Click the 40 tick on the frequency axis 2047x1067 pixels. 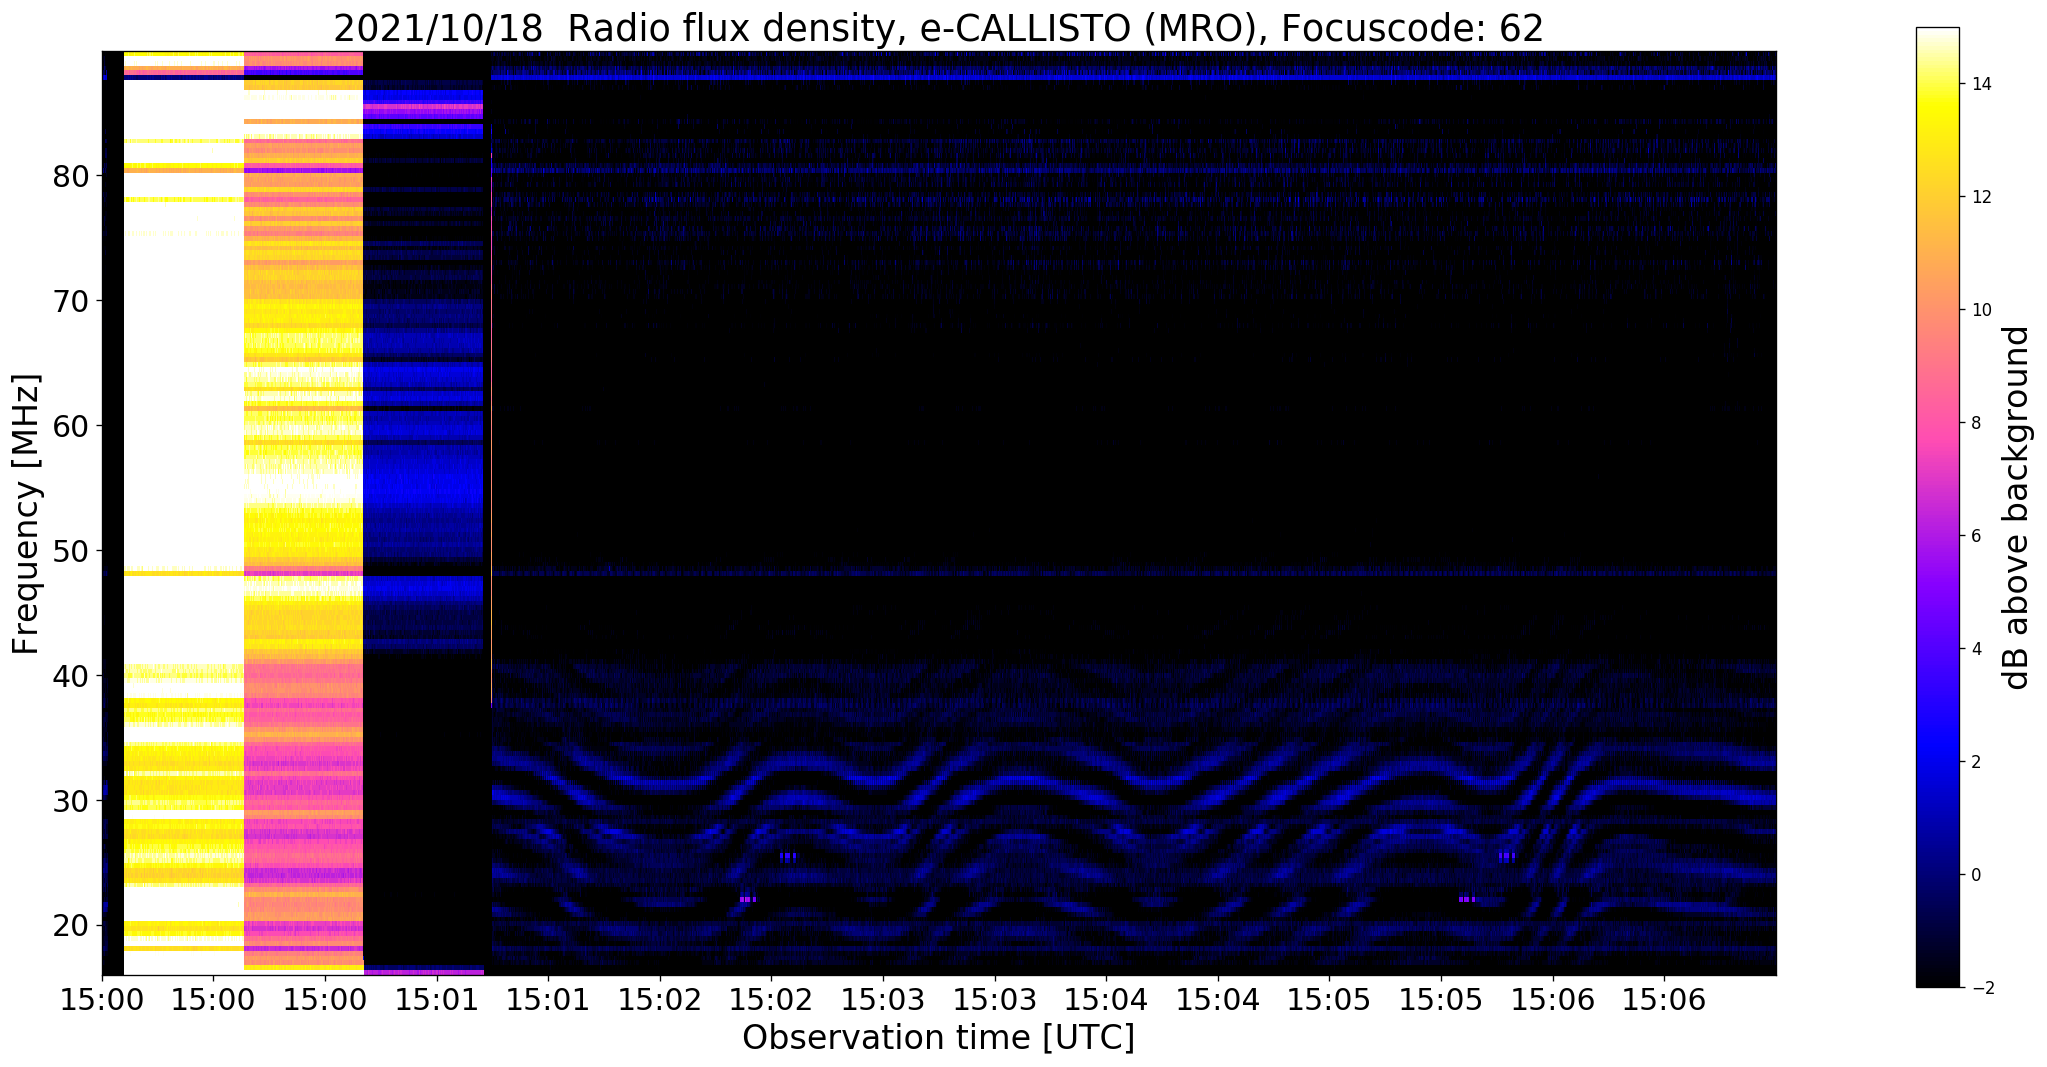point(73,676)
